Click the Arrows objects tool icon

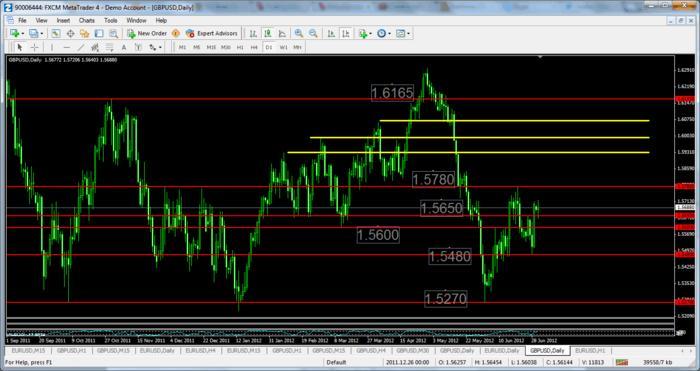coord(153,47)
